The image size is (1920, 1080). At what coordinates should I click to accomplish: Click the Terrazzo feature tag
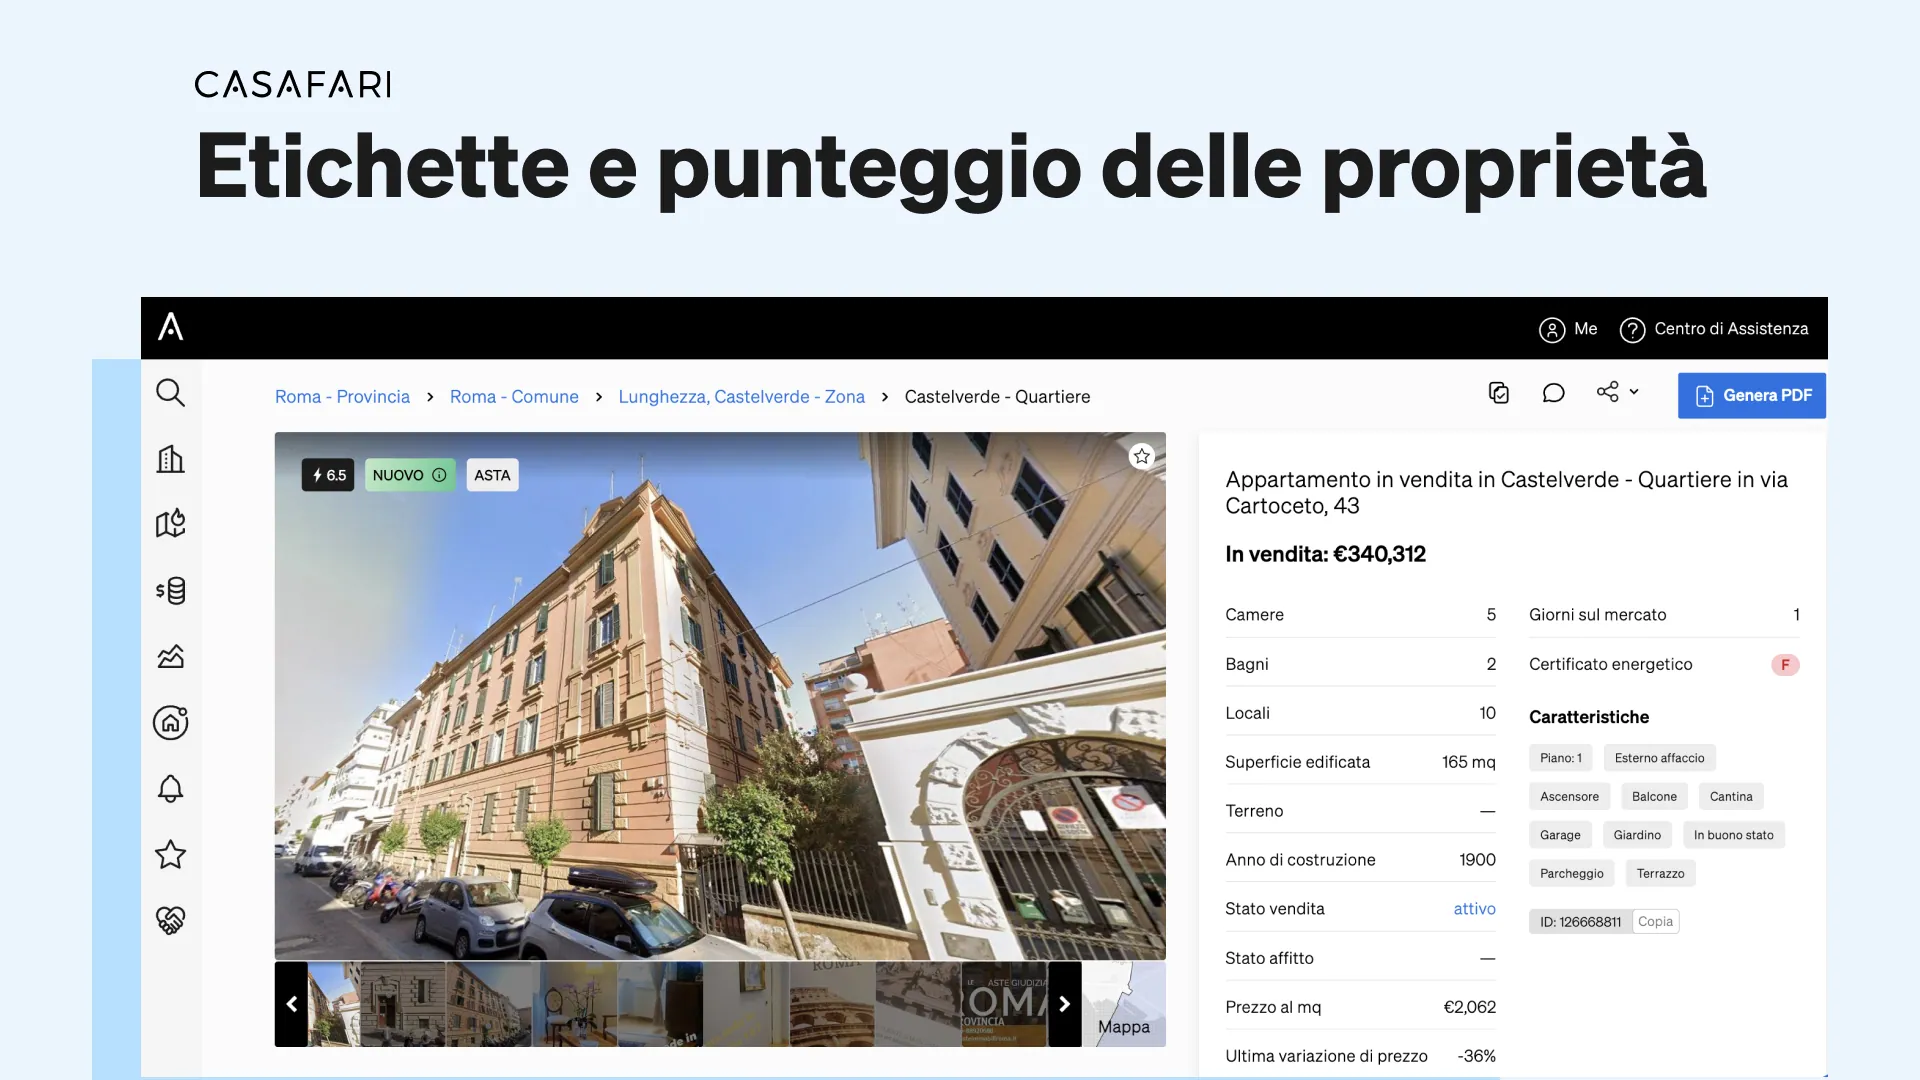(x=1660, y=874)
